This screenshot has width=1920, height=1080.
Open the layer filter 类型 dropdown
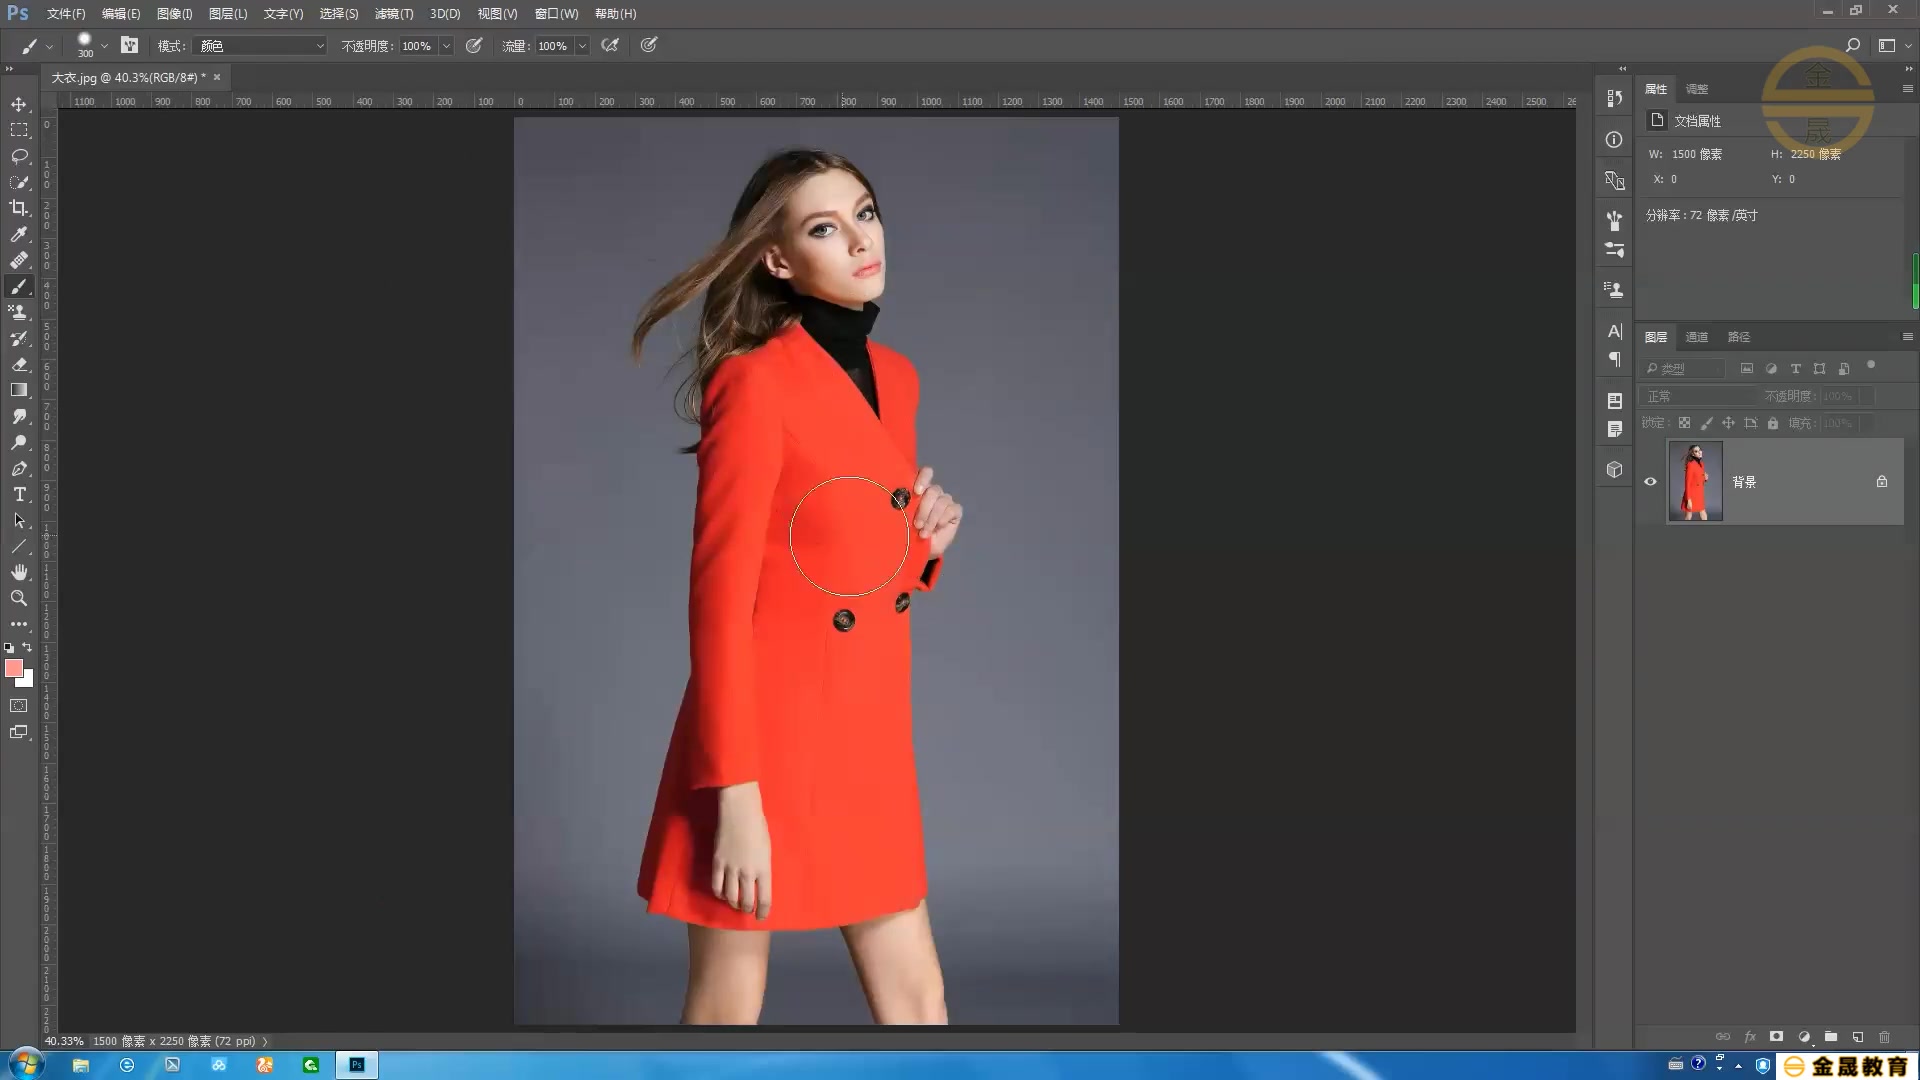tap(1685, 368)
